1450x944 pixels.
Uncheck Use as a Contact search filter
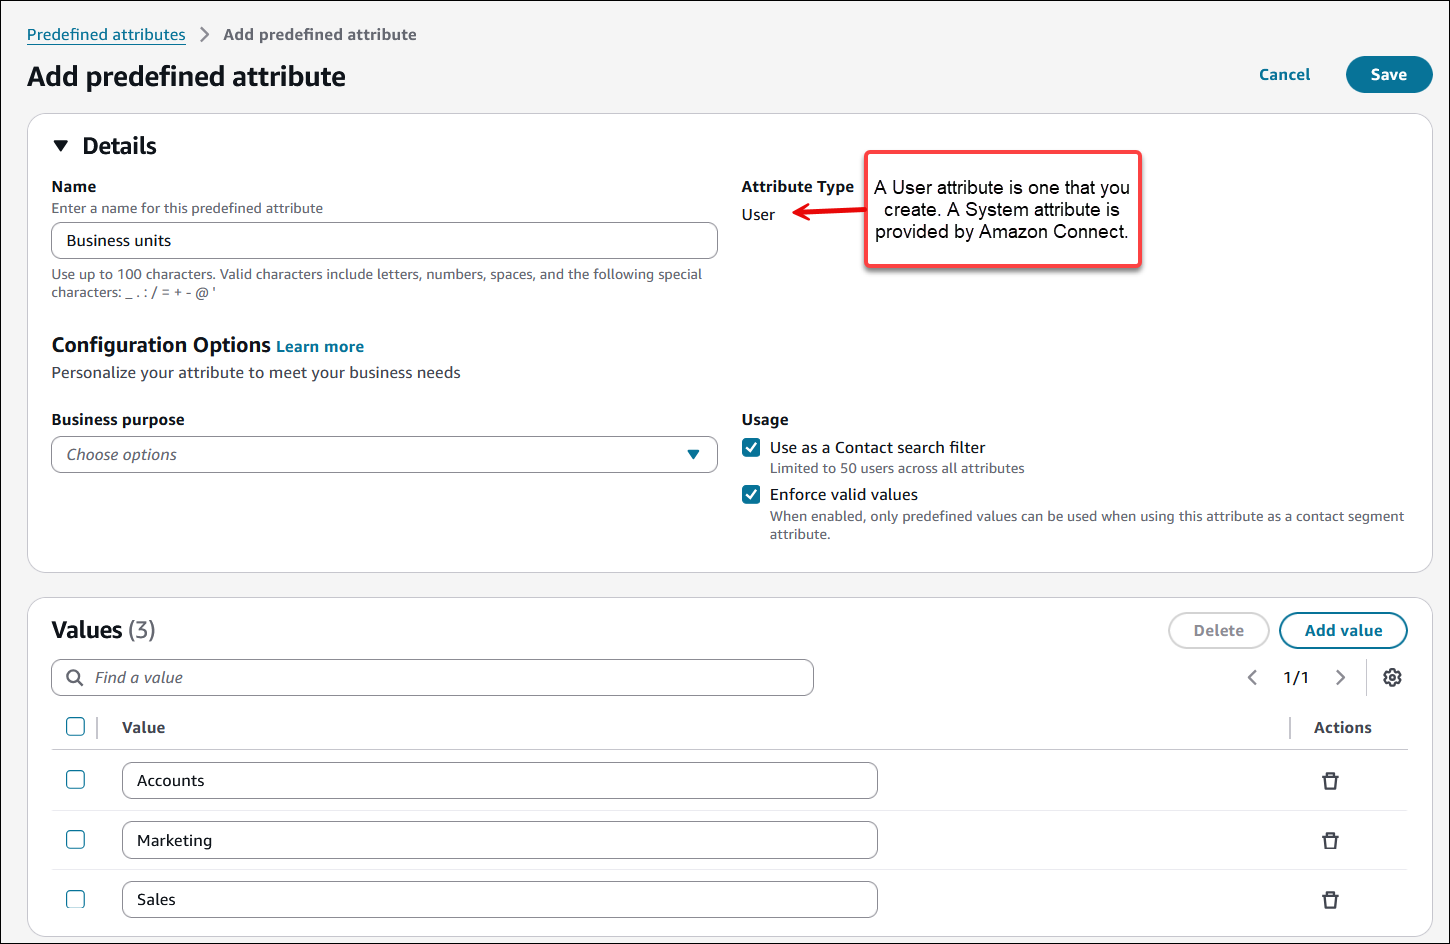tap(751, 448)
